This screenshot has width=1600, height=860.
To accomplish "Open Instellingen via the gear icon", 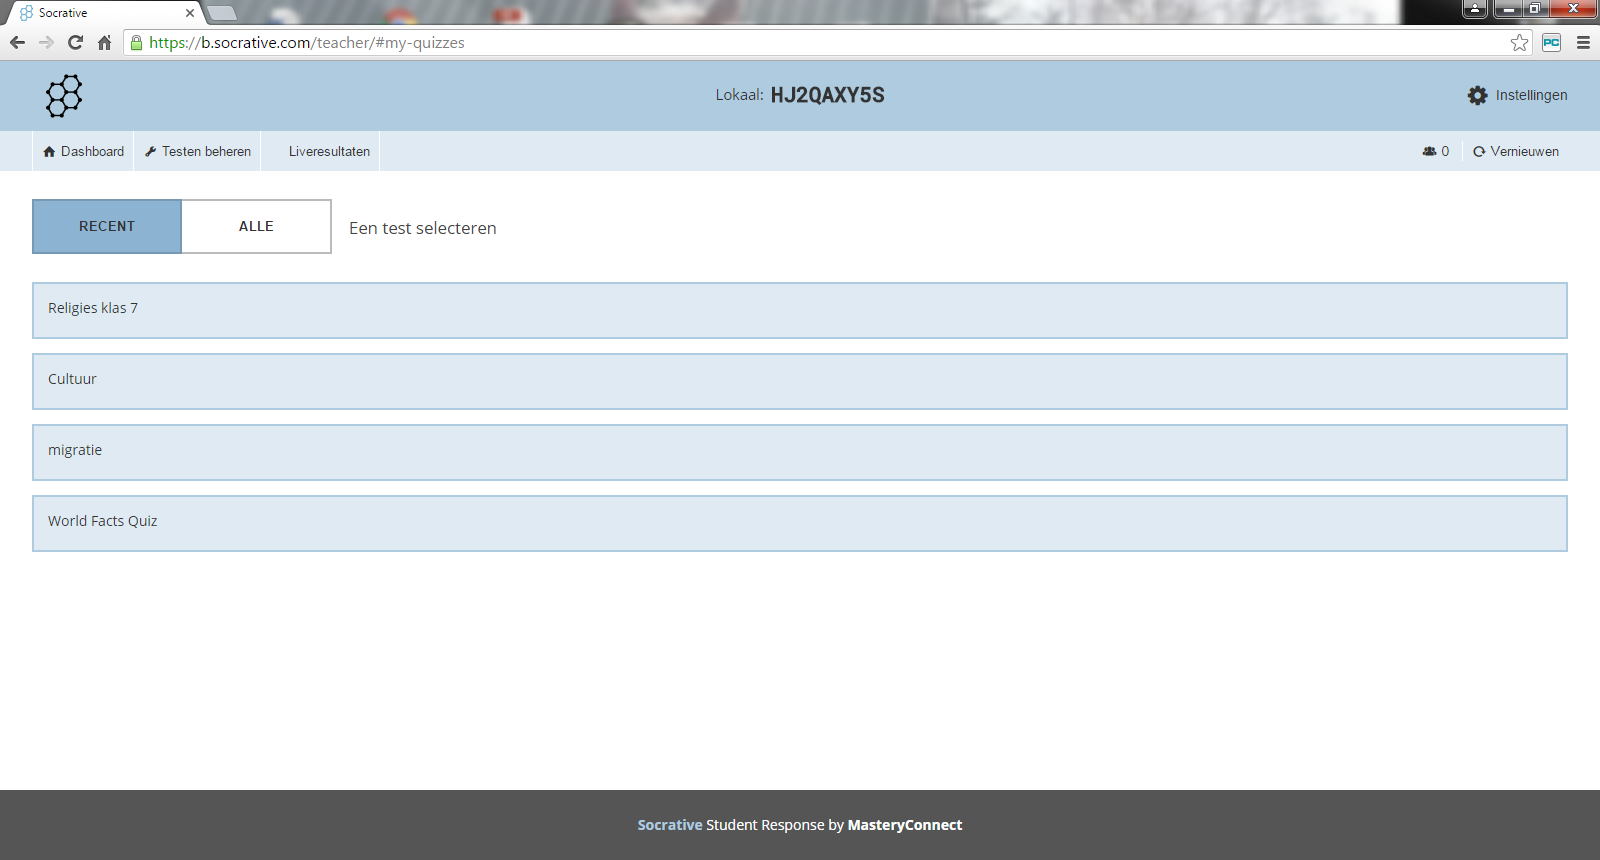I will [1477, 95].
